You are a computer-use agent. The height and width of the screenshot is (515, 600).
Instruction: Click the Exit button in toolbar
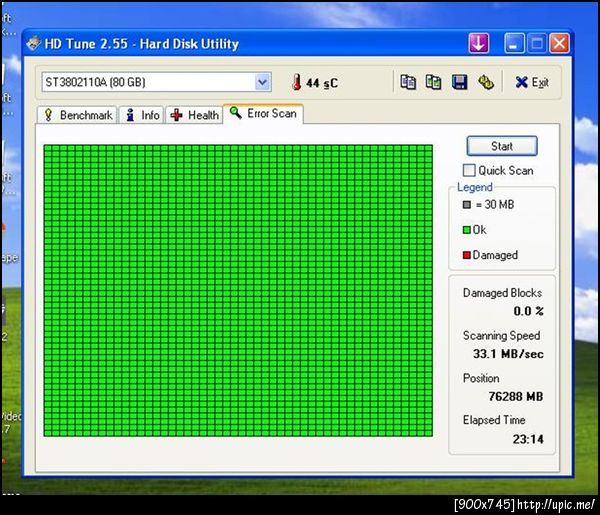532,82
